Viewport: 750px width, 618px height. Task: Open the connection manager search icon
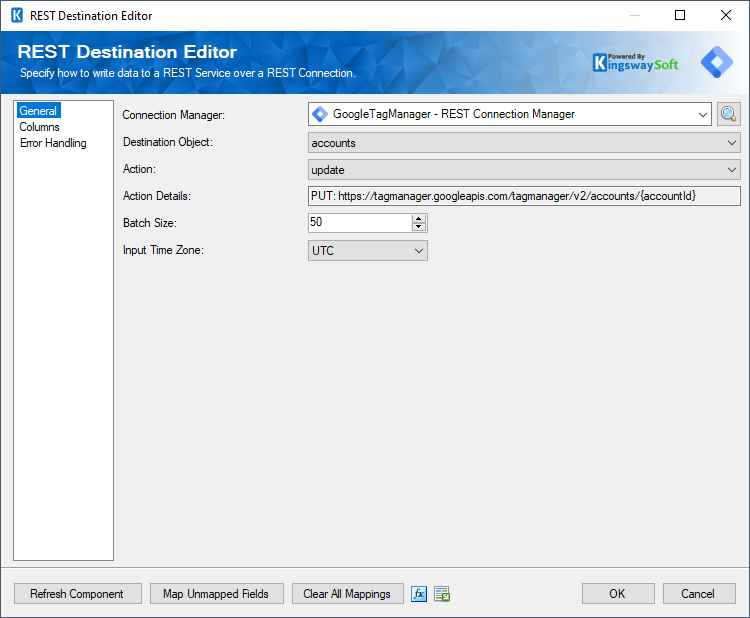(x=728, y=114)
